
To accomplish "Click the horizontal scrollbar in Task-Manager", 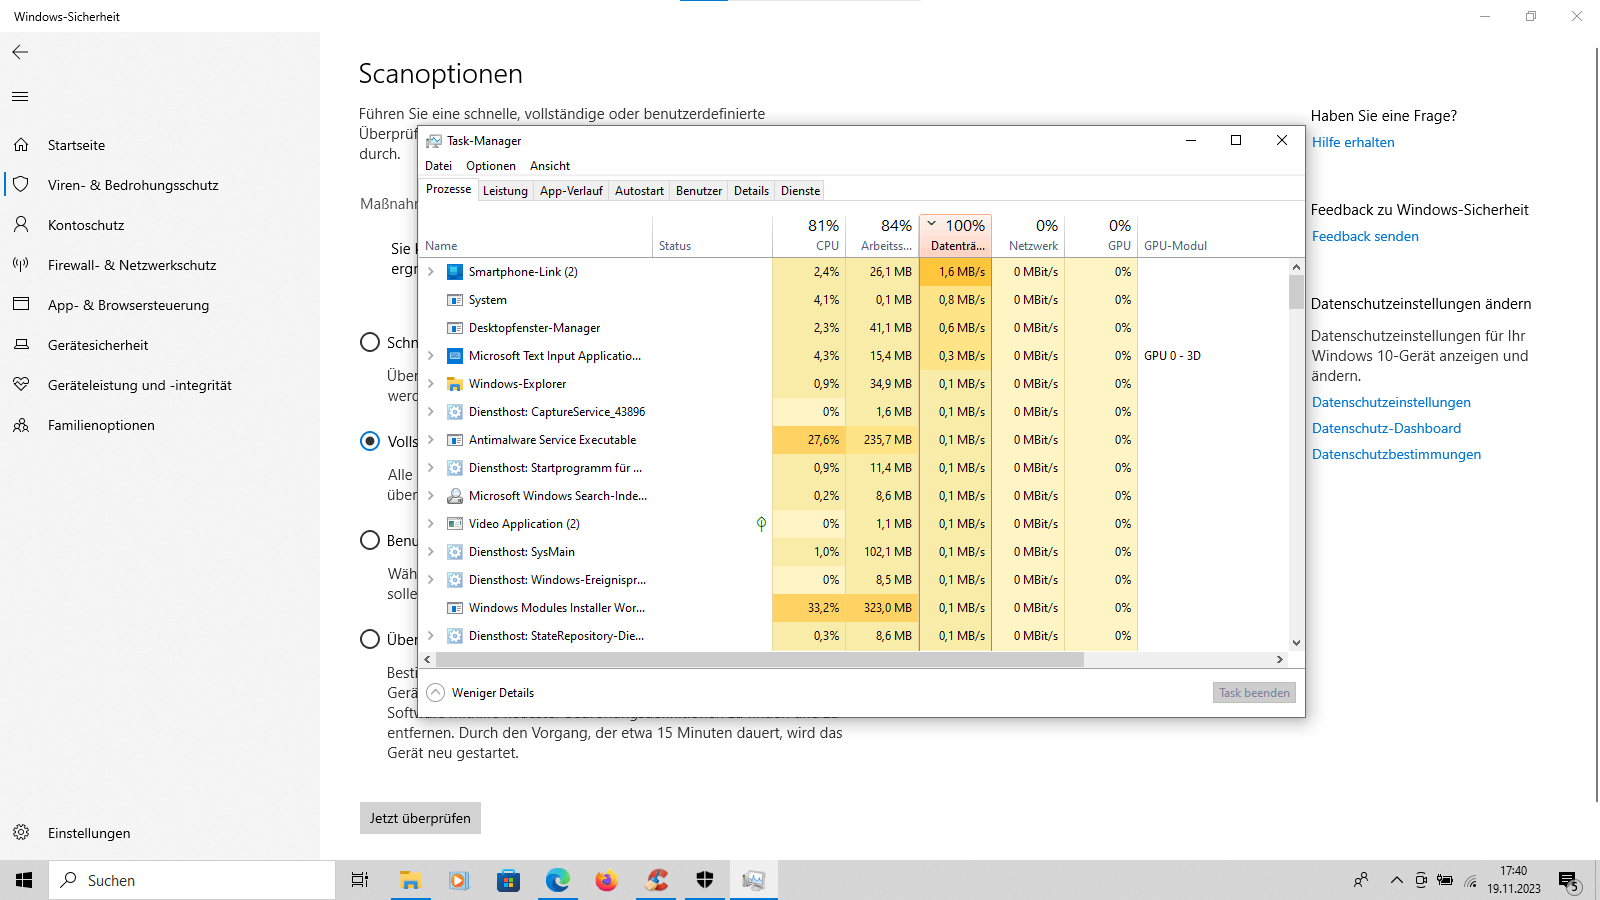I will click(x=760, y=660).
